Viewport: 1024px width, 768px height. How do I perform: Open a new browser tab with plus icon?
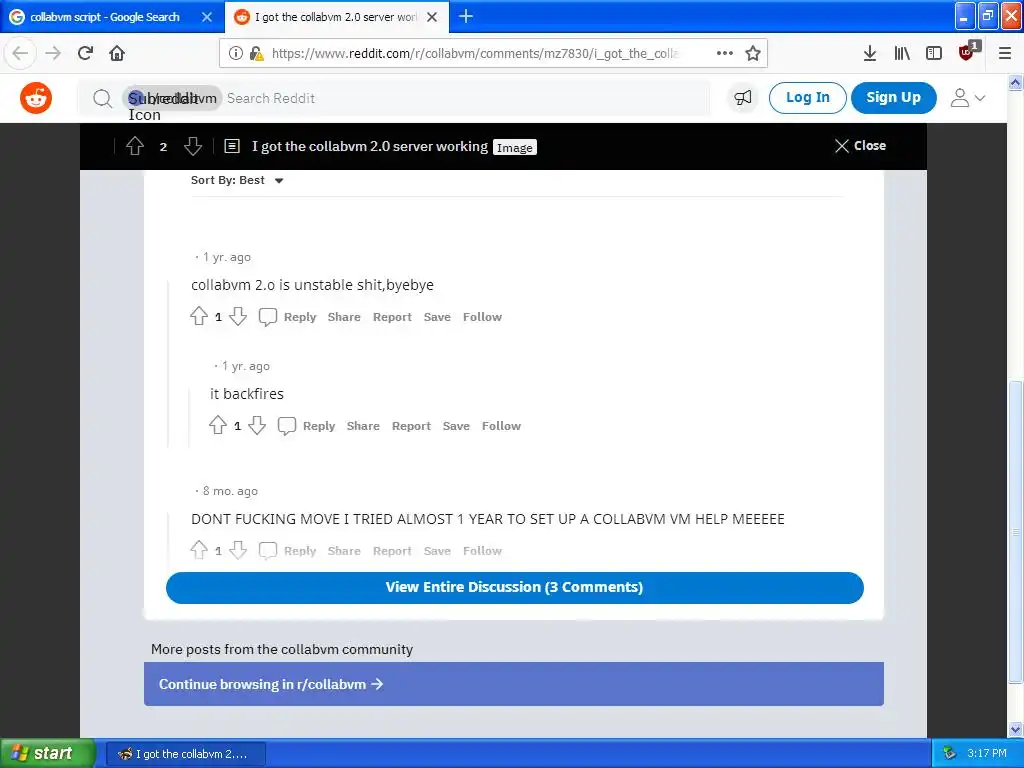click(x=466, y=16)
